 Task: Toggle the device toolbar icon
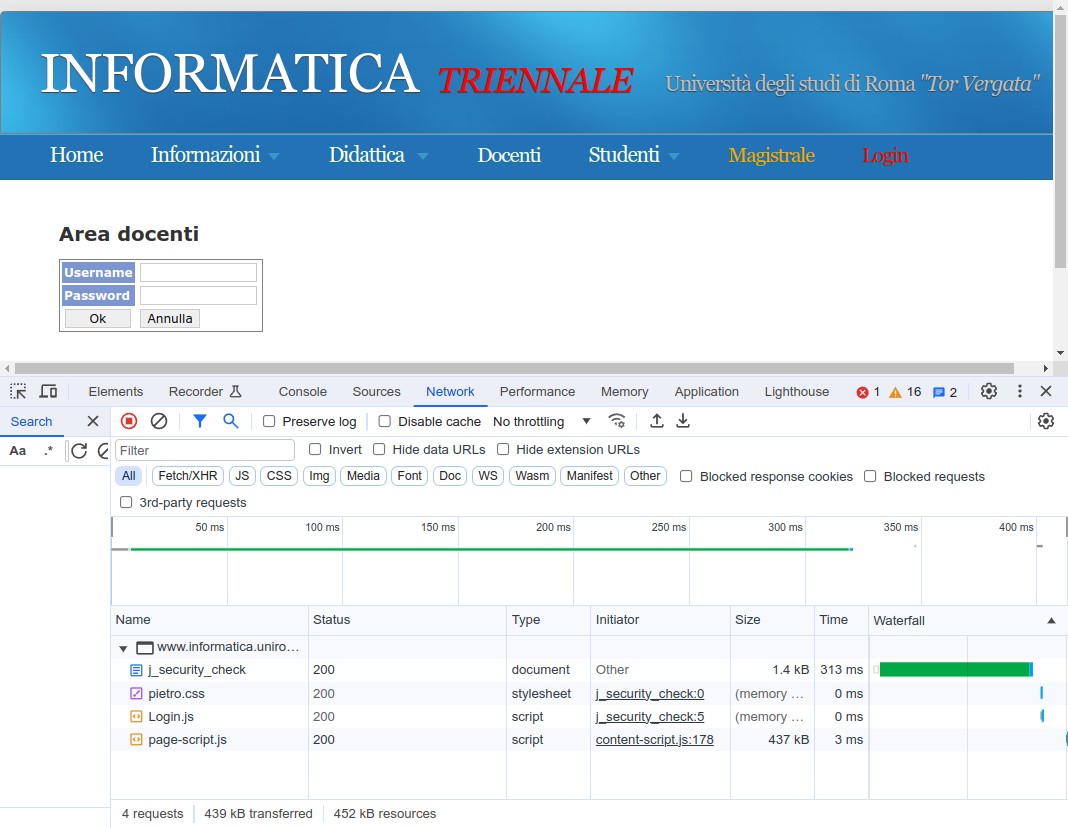48,392
